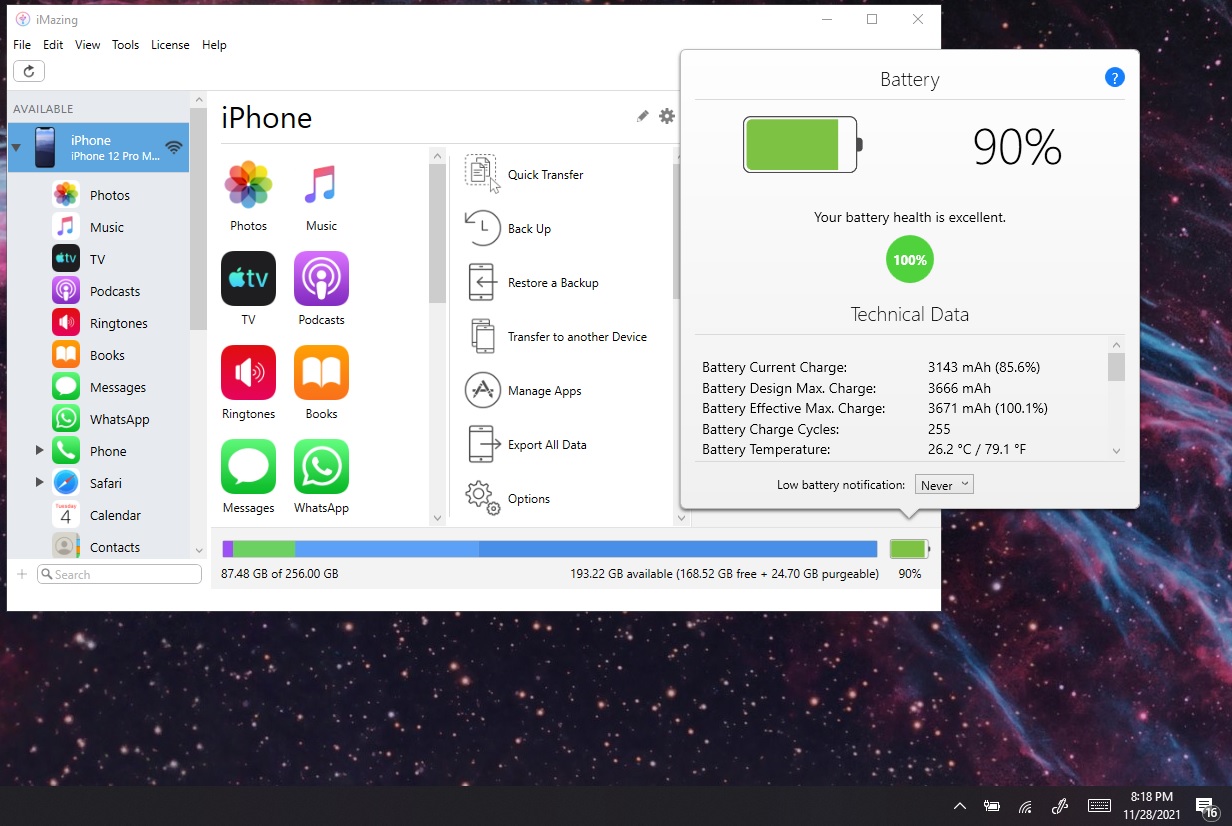Open the large Music app icon
Image resolution: width=1232 pixels, height=826 pixels.
[x=321, y=185]
